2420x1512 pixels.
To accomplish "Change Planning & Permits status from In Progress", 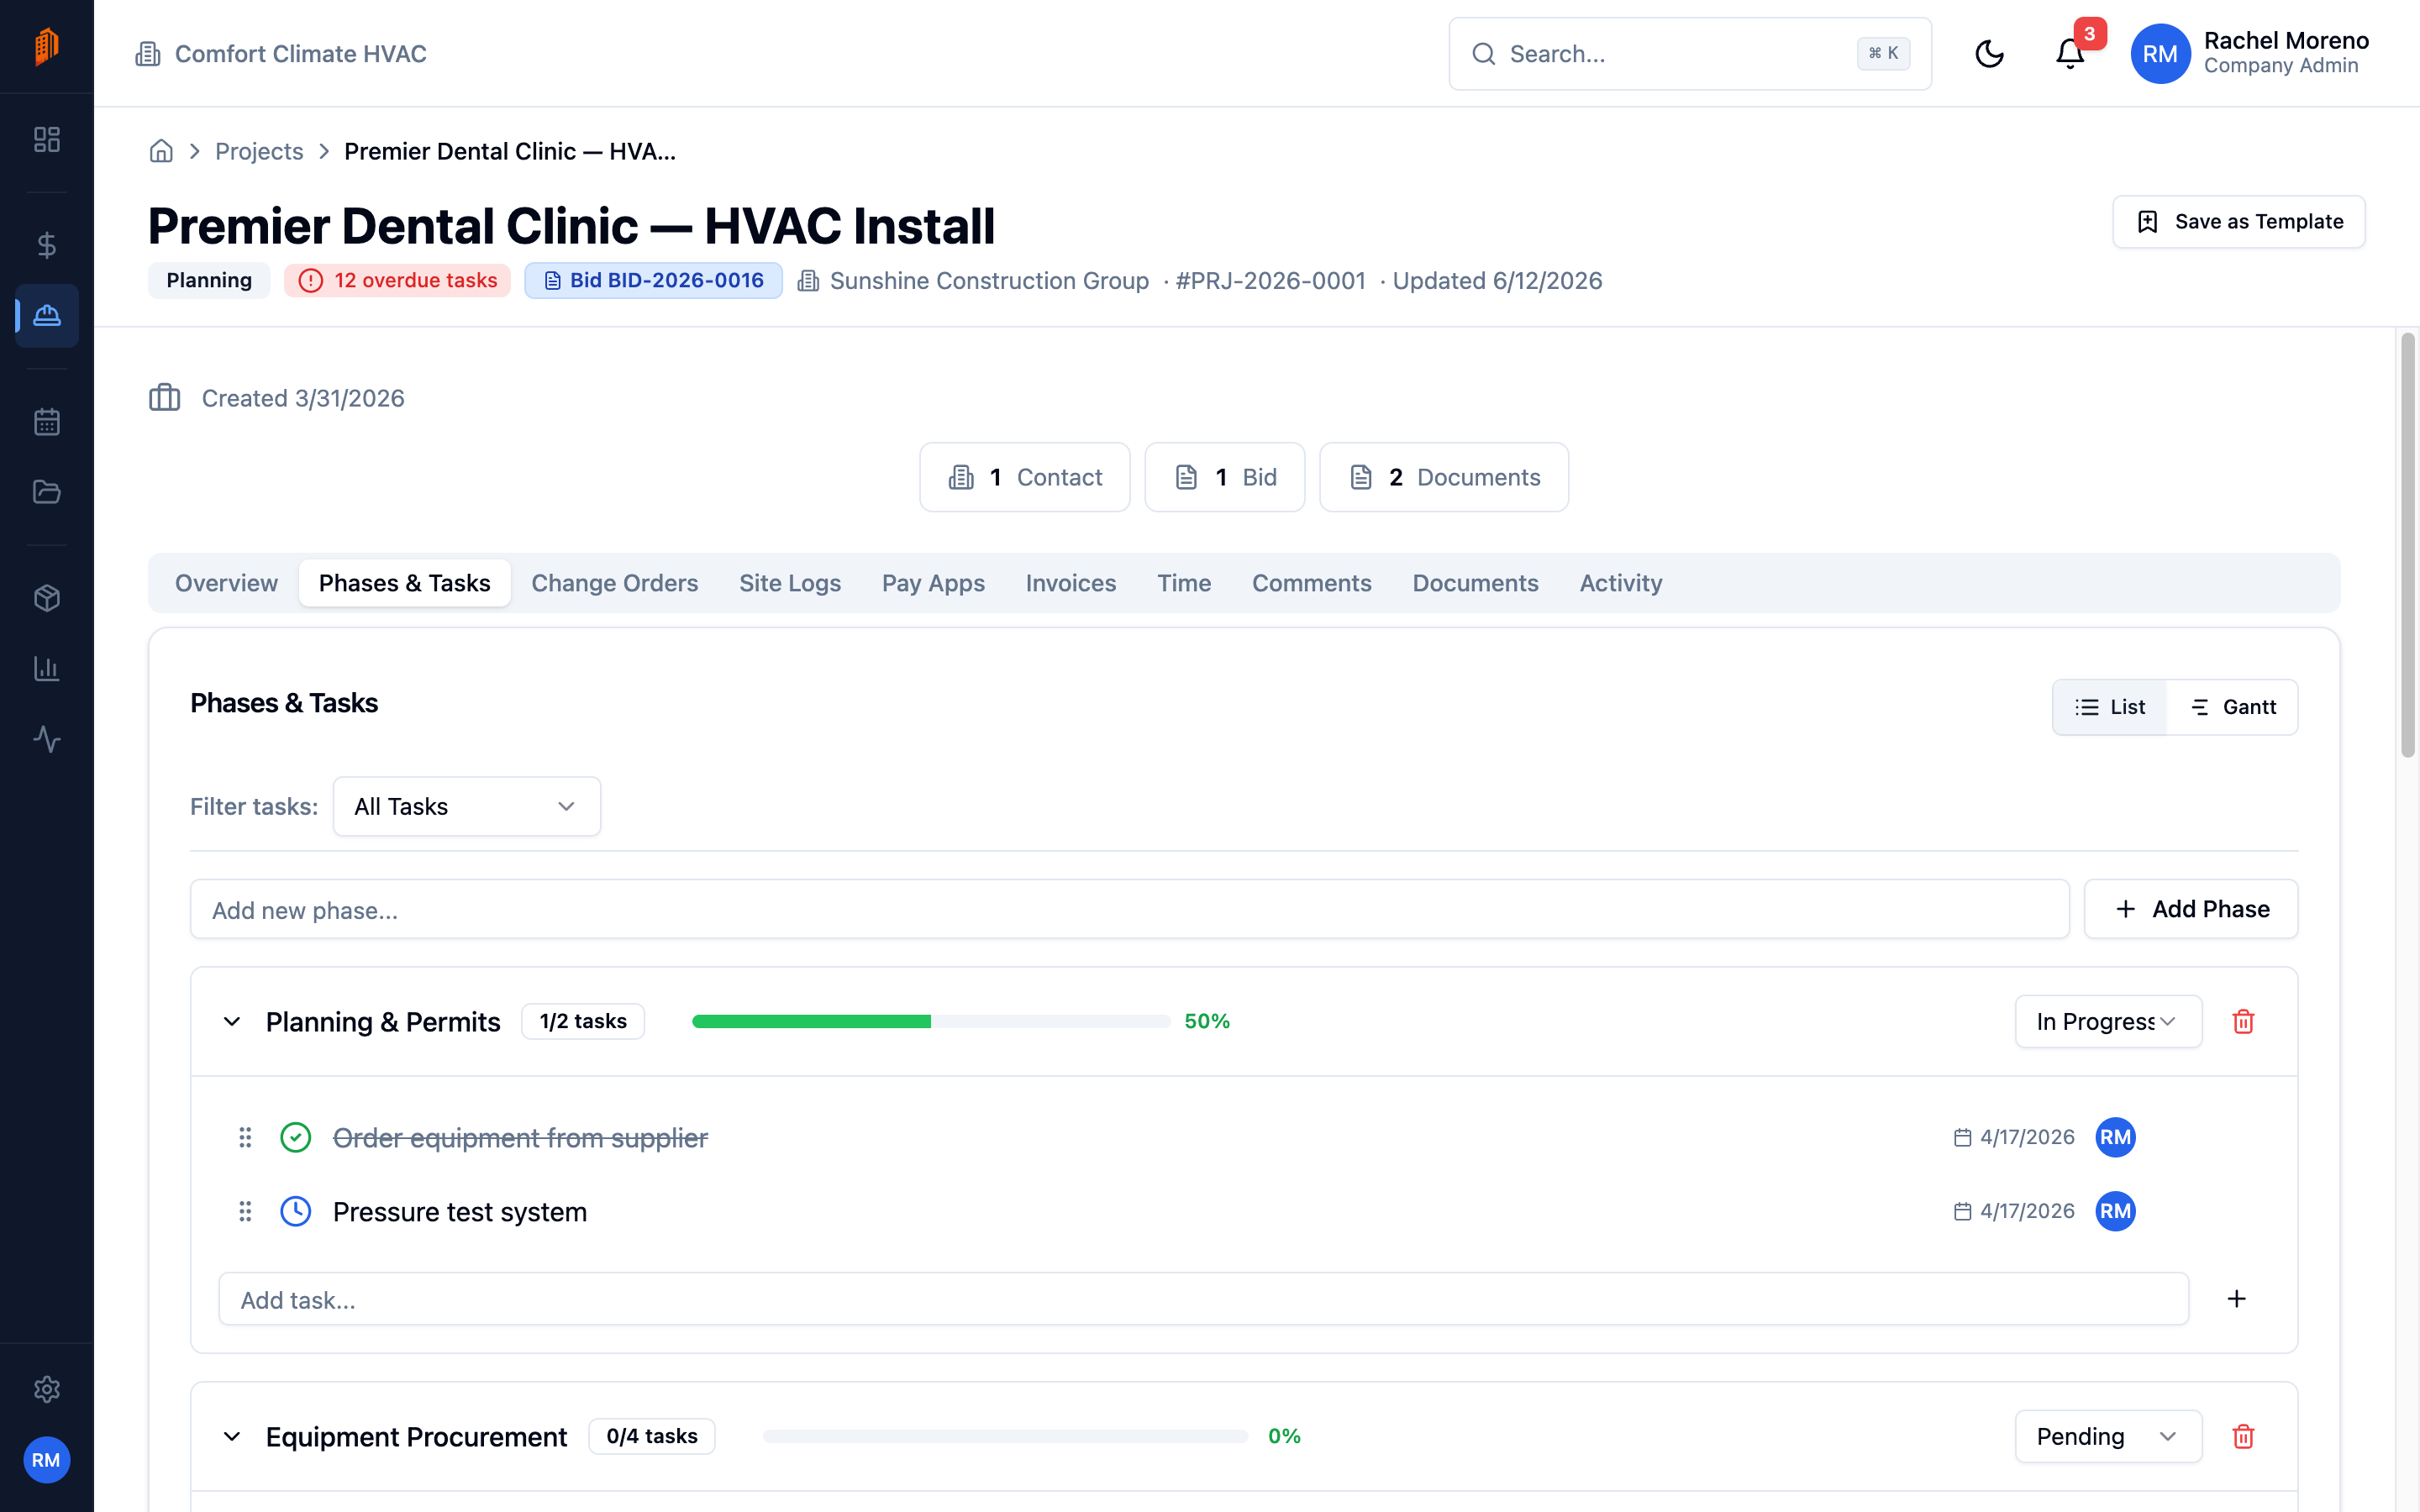I will tap(2108, 1021).
